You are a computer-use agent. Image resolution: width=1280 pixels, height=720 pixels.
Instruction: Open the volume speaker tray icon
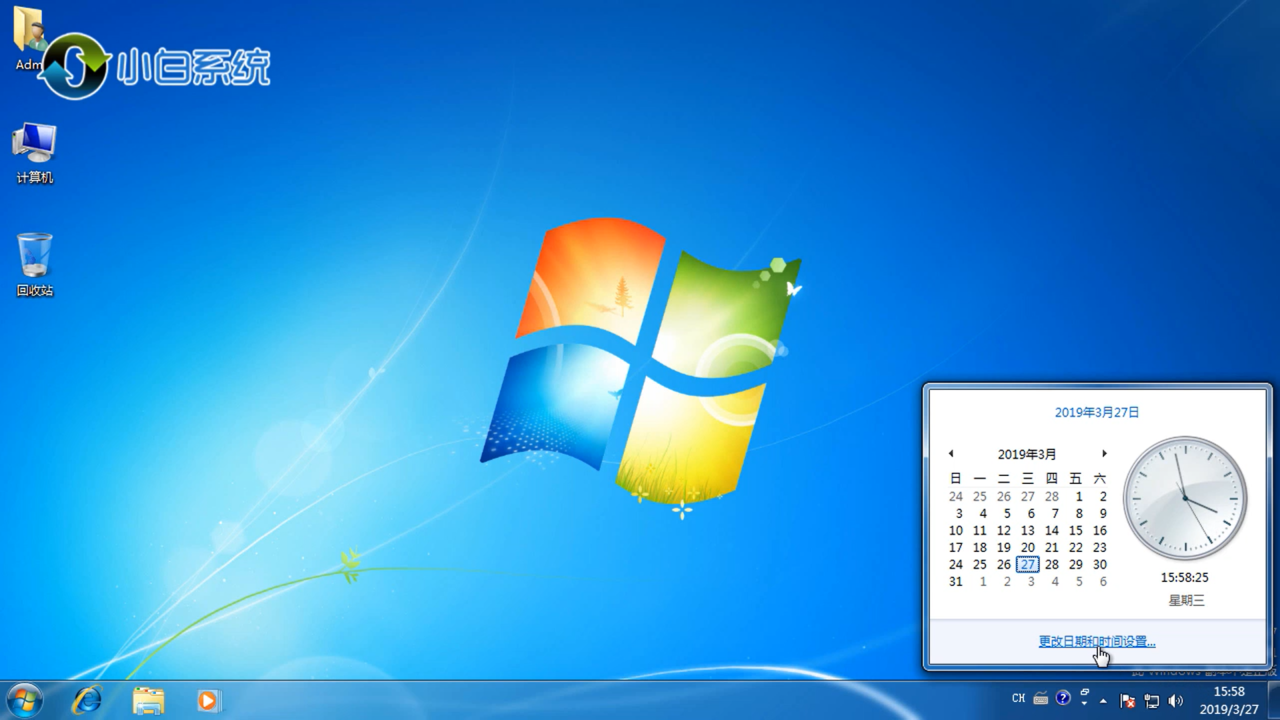[1176, 700]
